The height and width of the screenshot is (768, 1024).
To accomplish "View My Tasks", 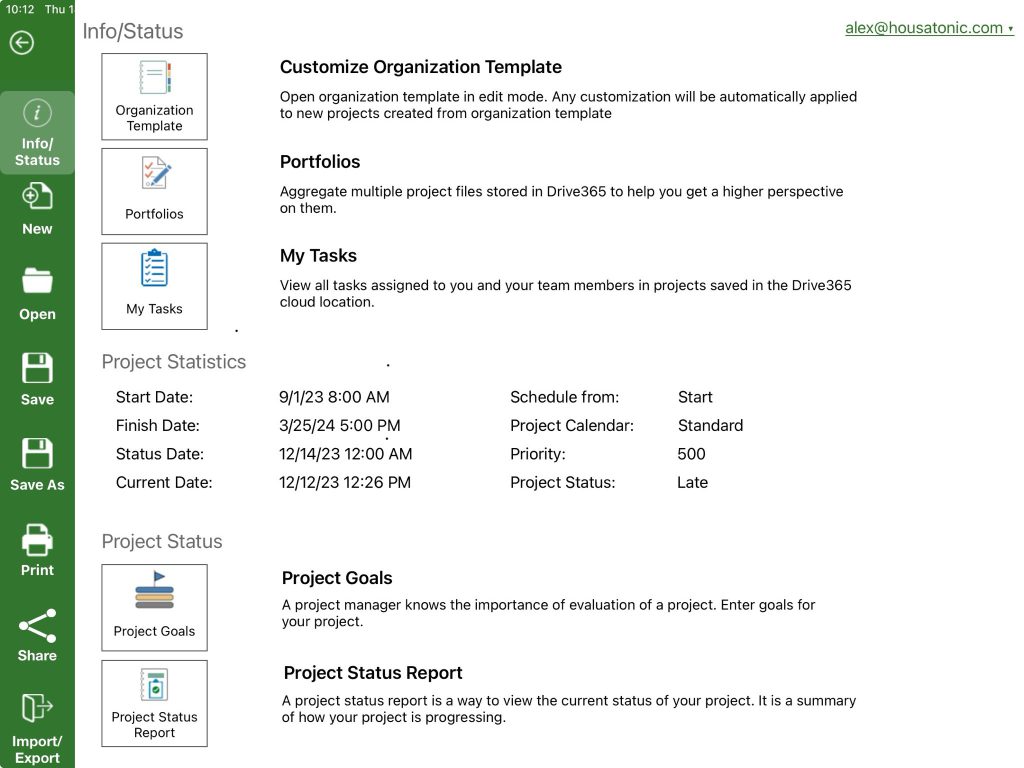I will pyautogui.click(x=153, y=285).
